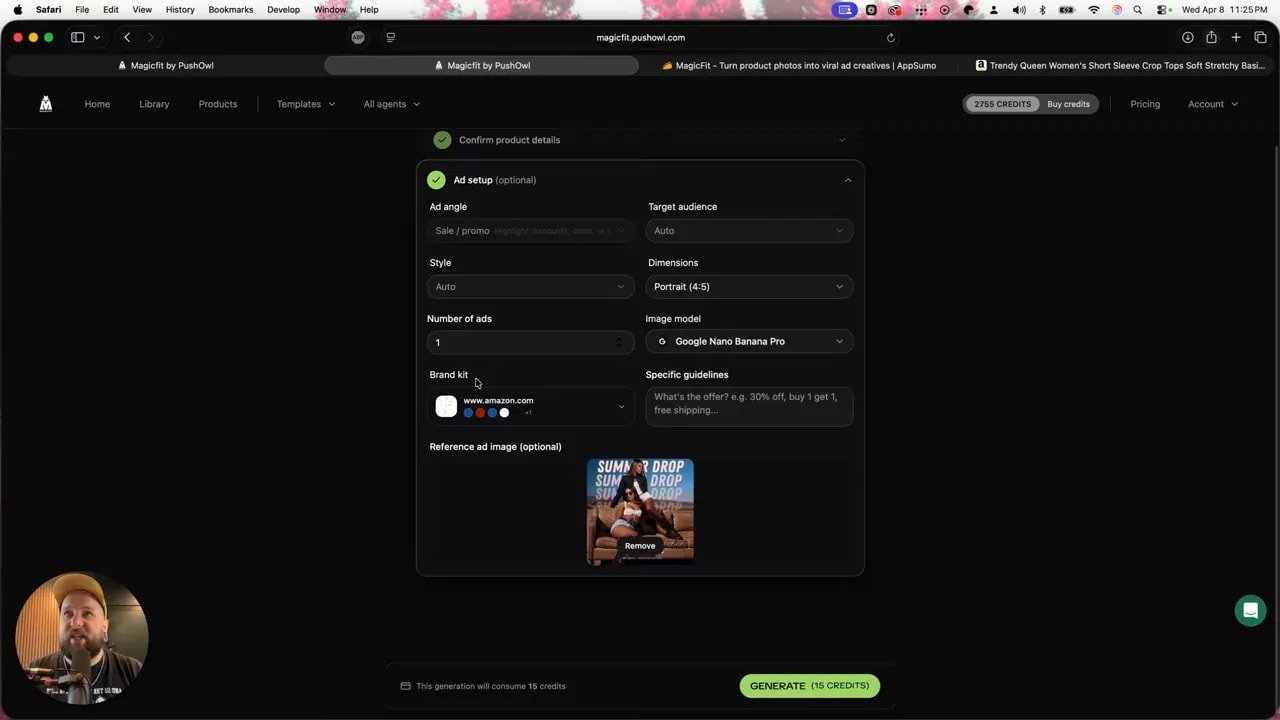Open the green chat support widget
The height and width of the screenshot is (720, 1280).
click(x=1250, y=610)
